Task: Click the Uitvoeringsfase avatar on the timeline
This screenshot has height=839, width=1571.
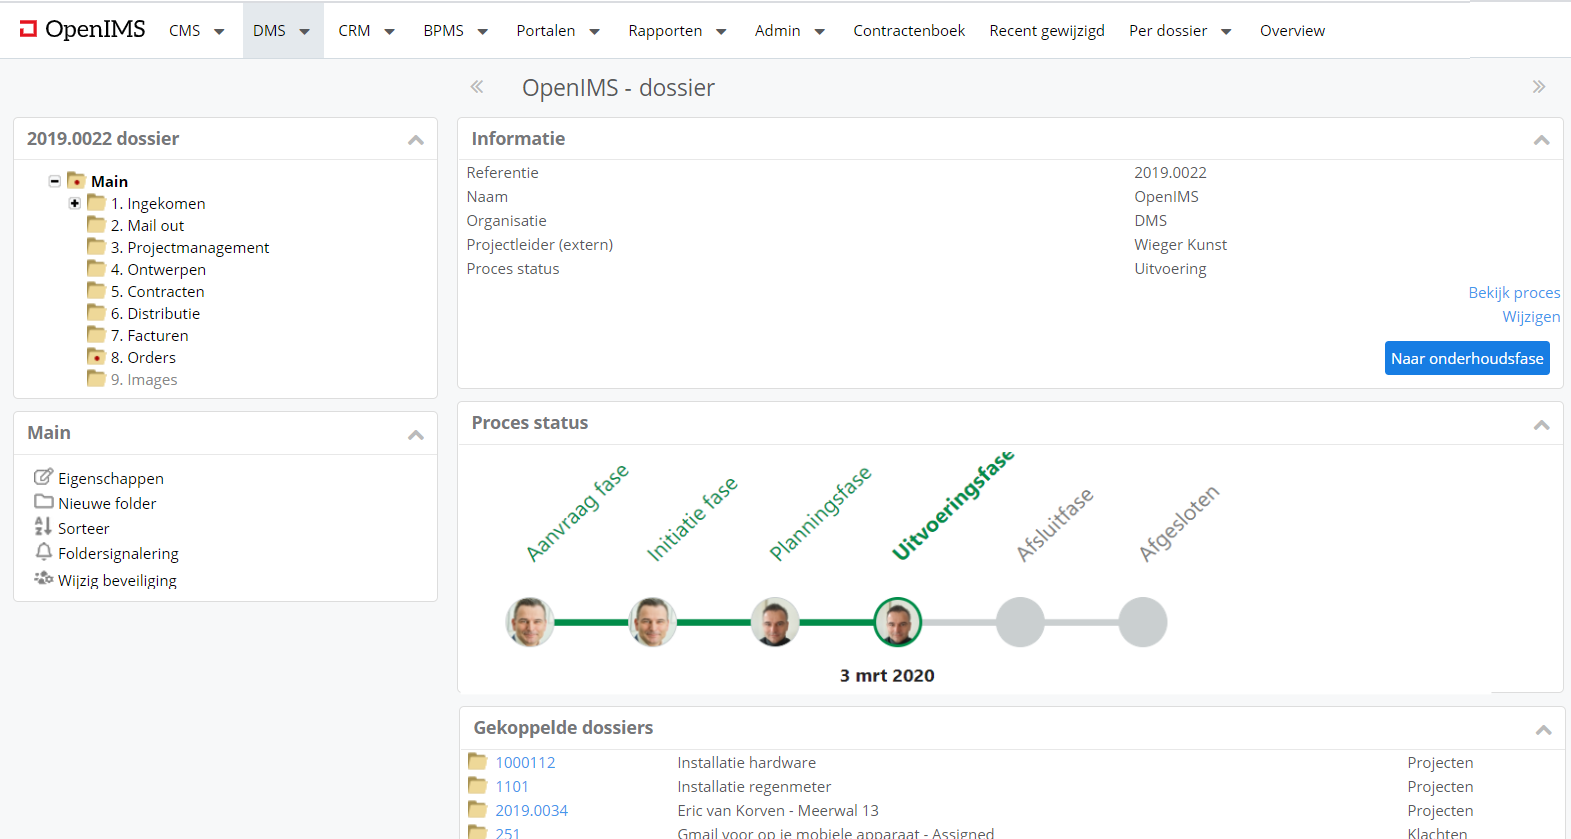Action: [897, 622]
